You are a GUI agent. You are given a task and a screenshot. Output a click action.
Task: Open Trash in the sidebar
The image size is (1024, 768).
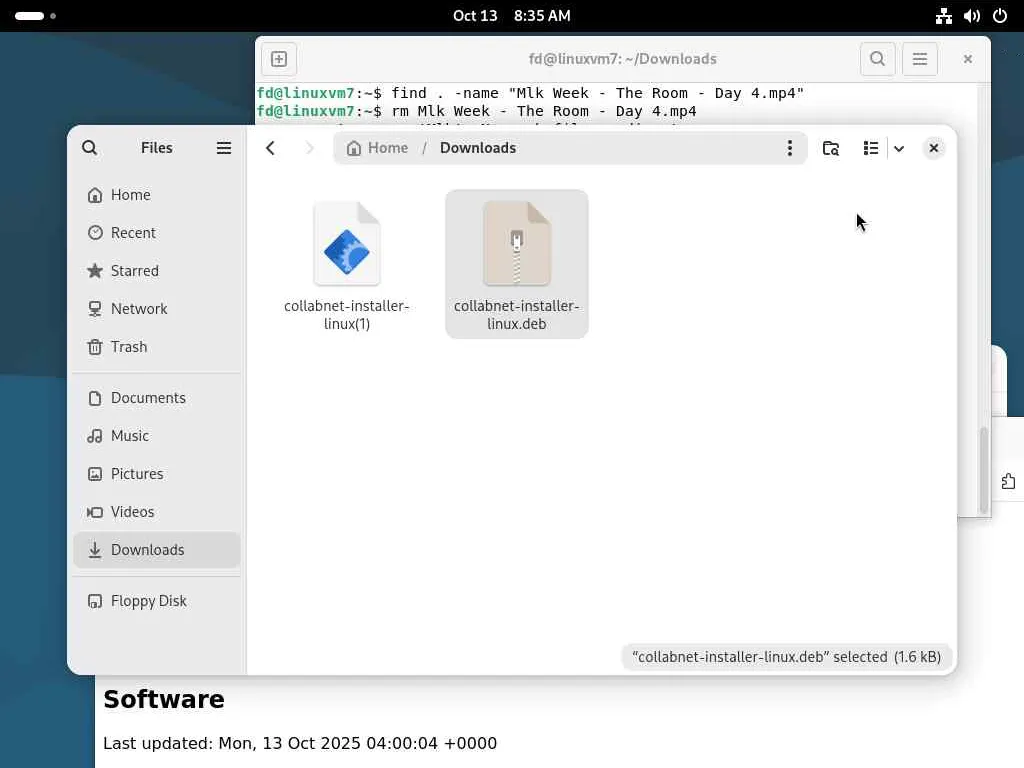click(157, 346)
